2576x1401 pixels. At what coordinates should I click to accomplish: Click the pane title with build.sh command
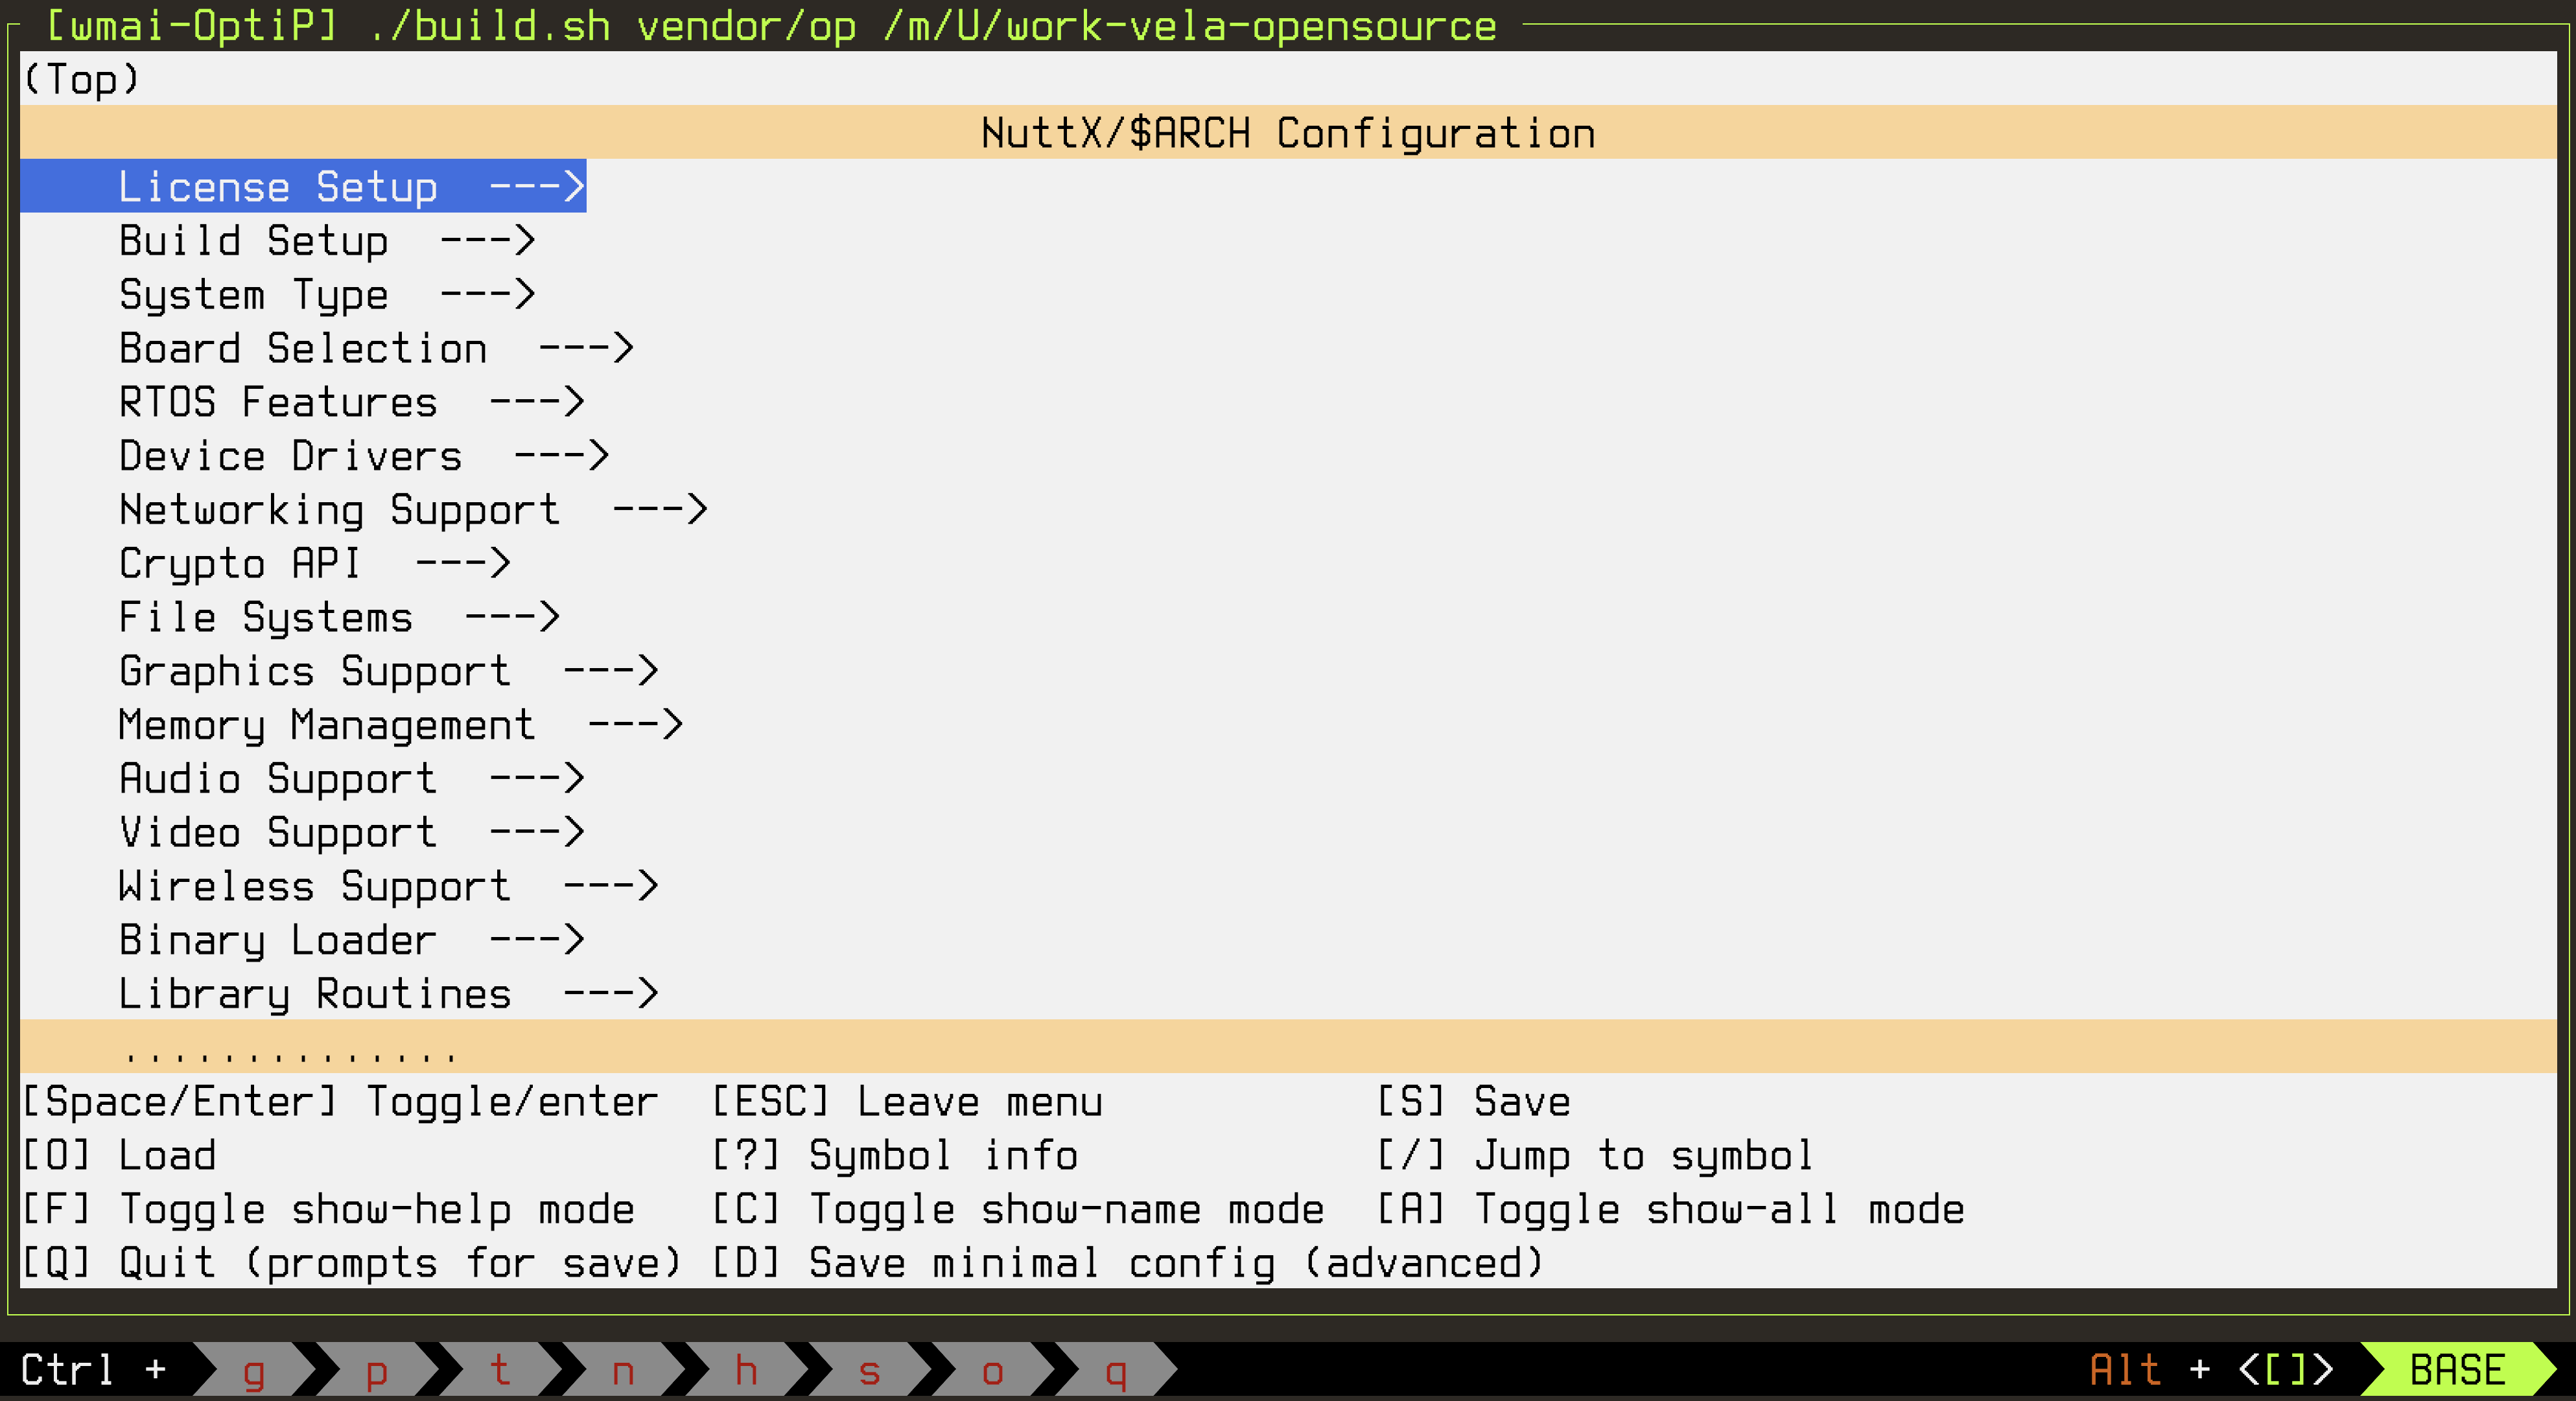pyautogui.click(x=771, y=25)
